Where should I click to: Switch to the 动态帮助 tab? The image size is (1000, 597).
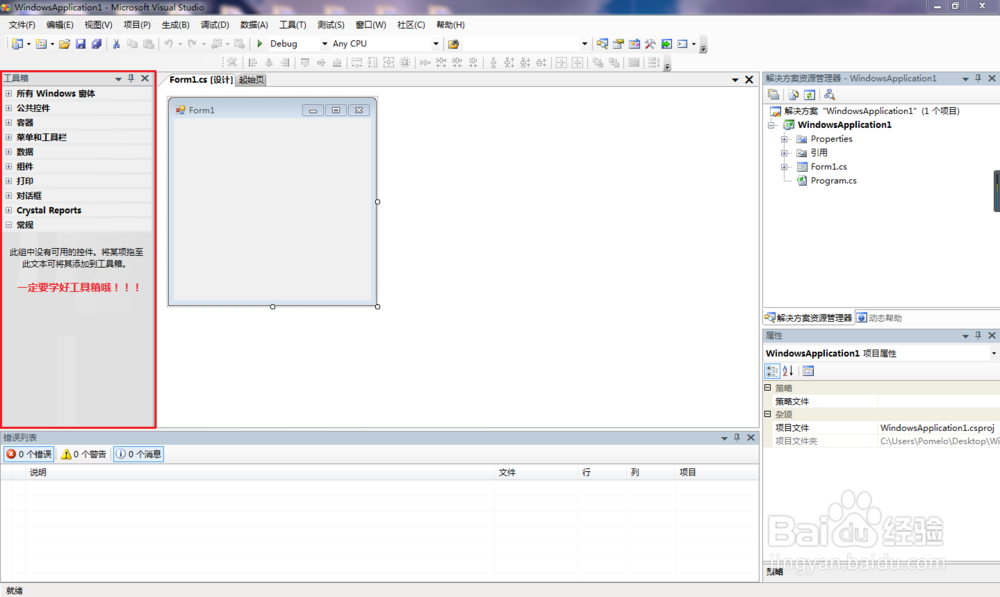[879, 318]
